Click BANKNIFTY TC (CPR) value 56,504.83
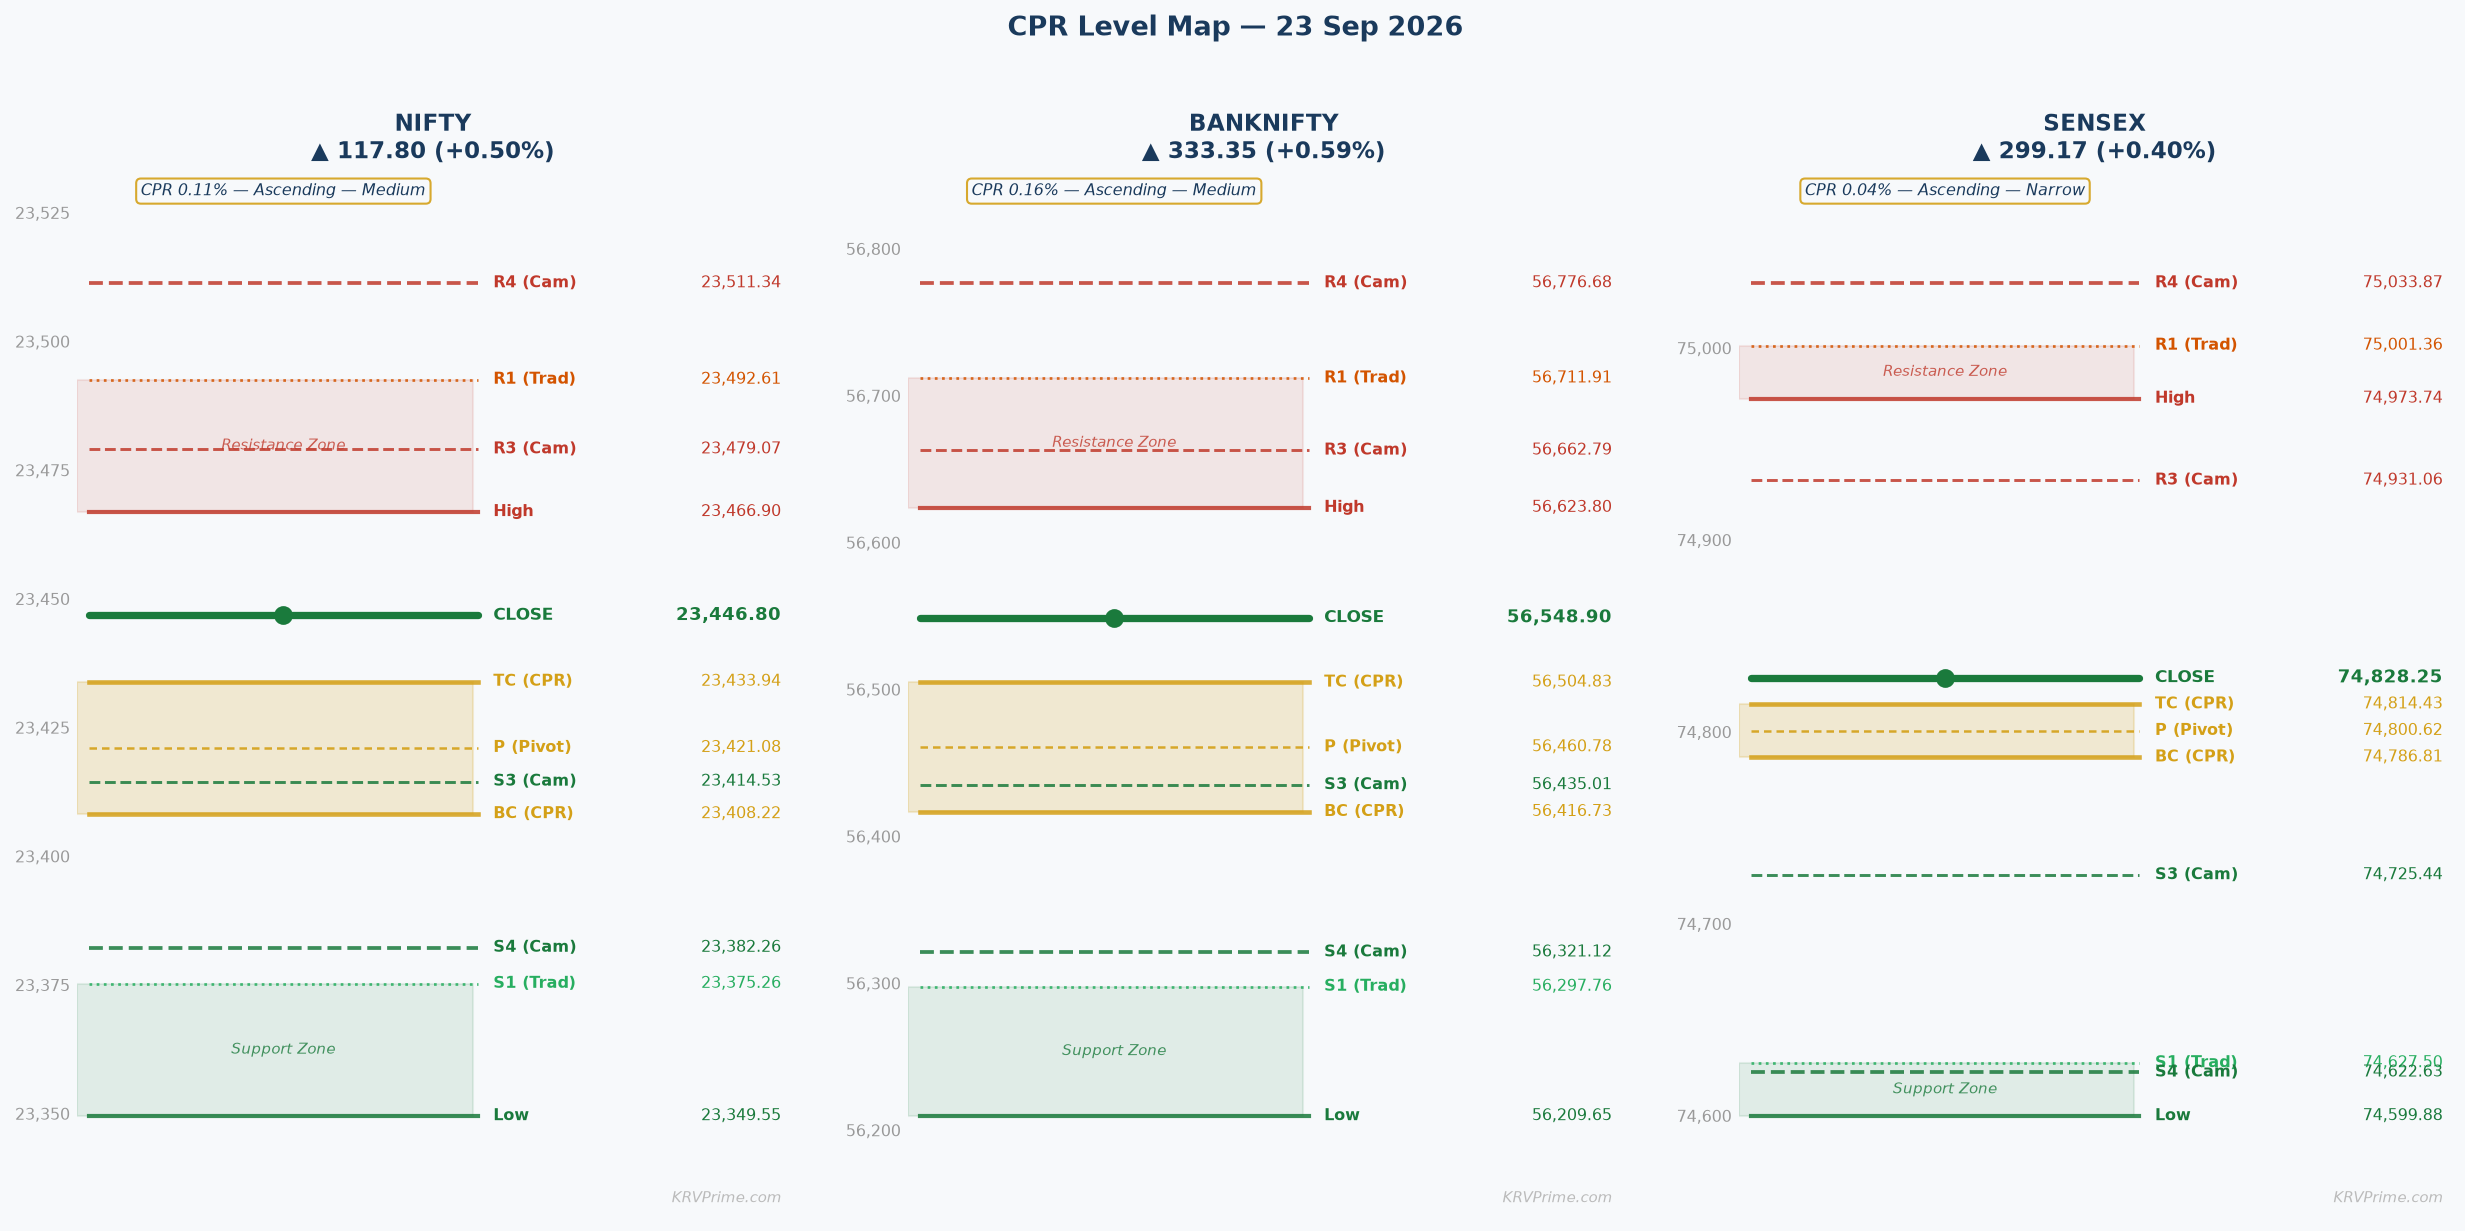The width and height of the screenshot is (2465, 1231). click(x=1572, y=682)
